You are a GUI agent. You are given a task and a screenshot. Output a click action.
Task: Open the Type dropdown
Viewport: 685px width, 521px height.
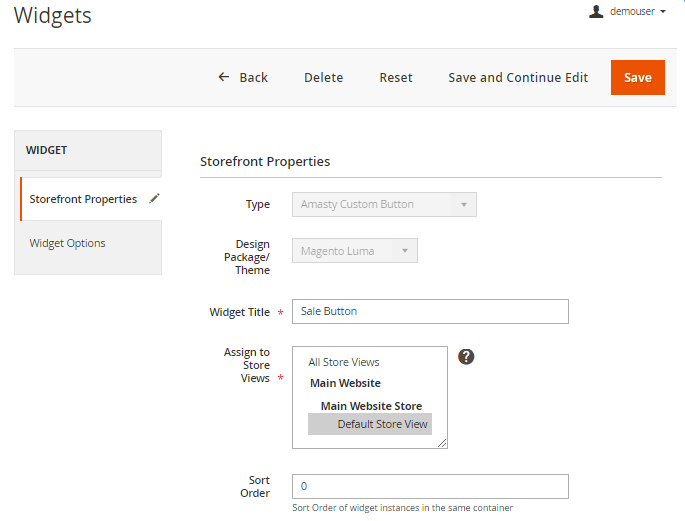pyautogui.click(x=384, y=204)
